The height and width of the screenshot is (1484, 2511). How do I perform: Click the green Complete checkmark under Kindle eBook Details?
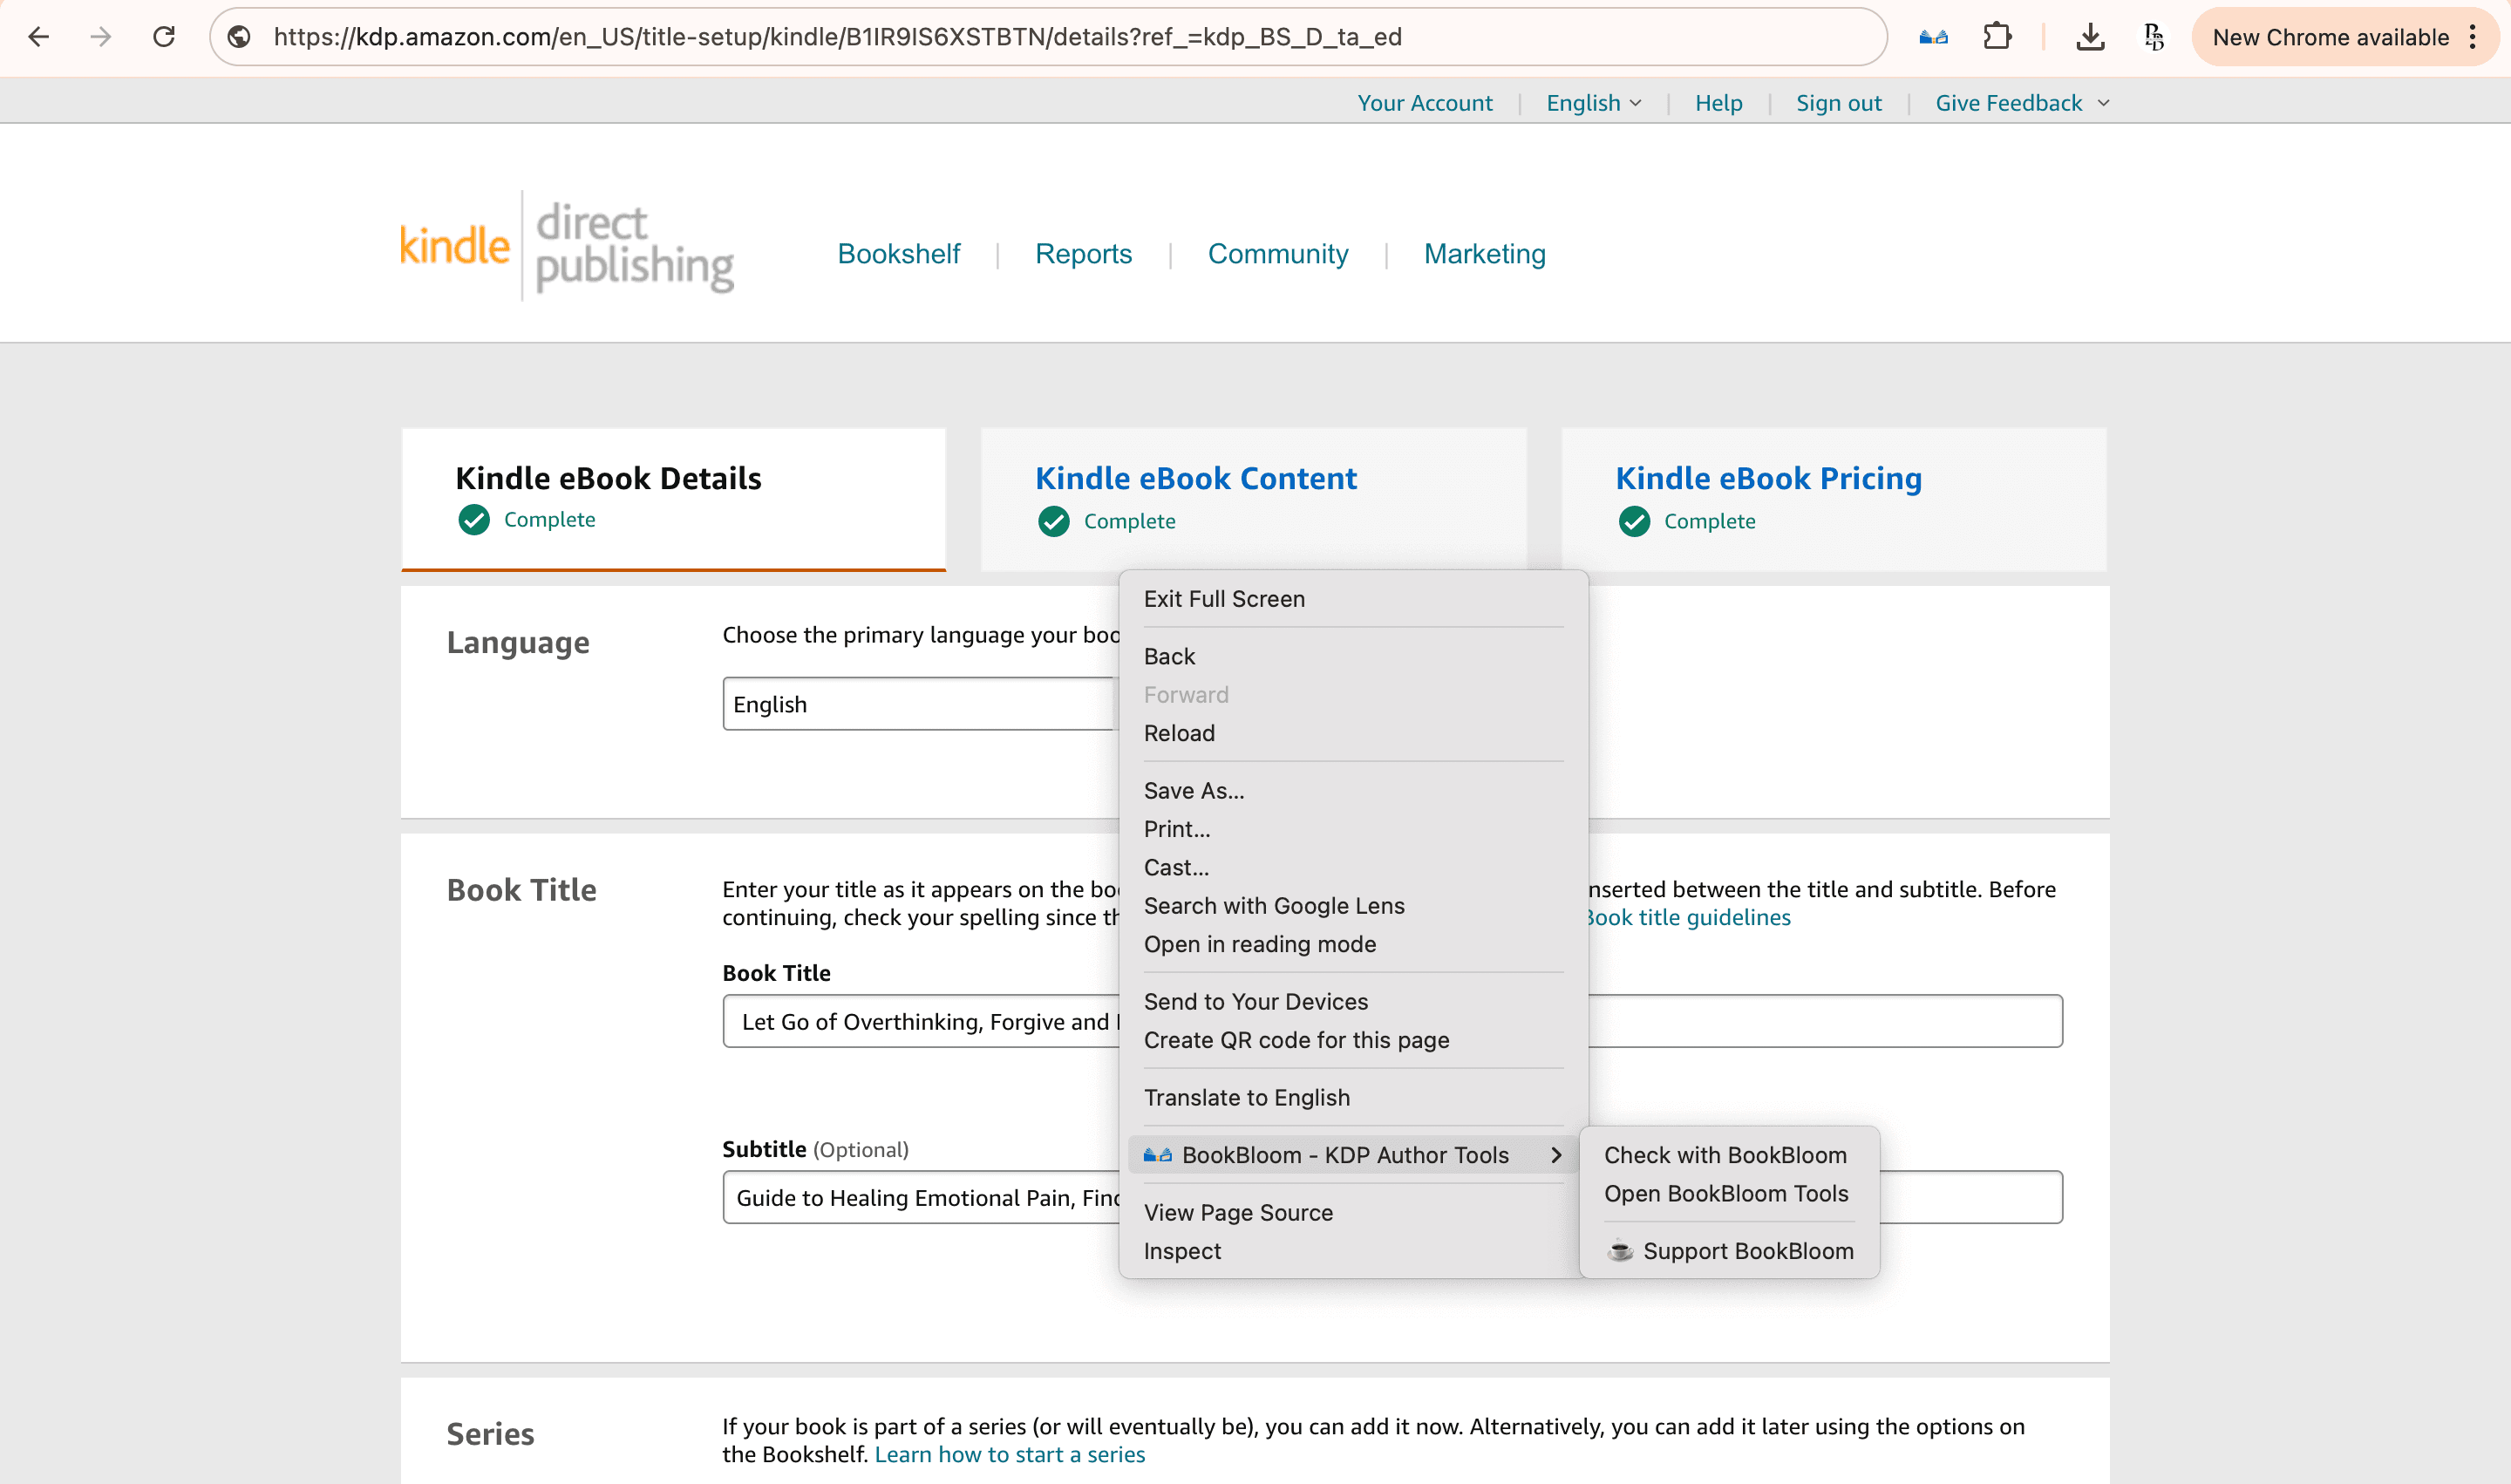coord(475,520)
